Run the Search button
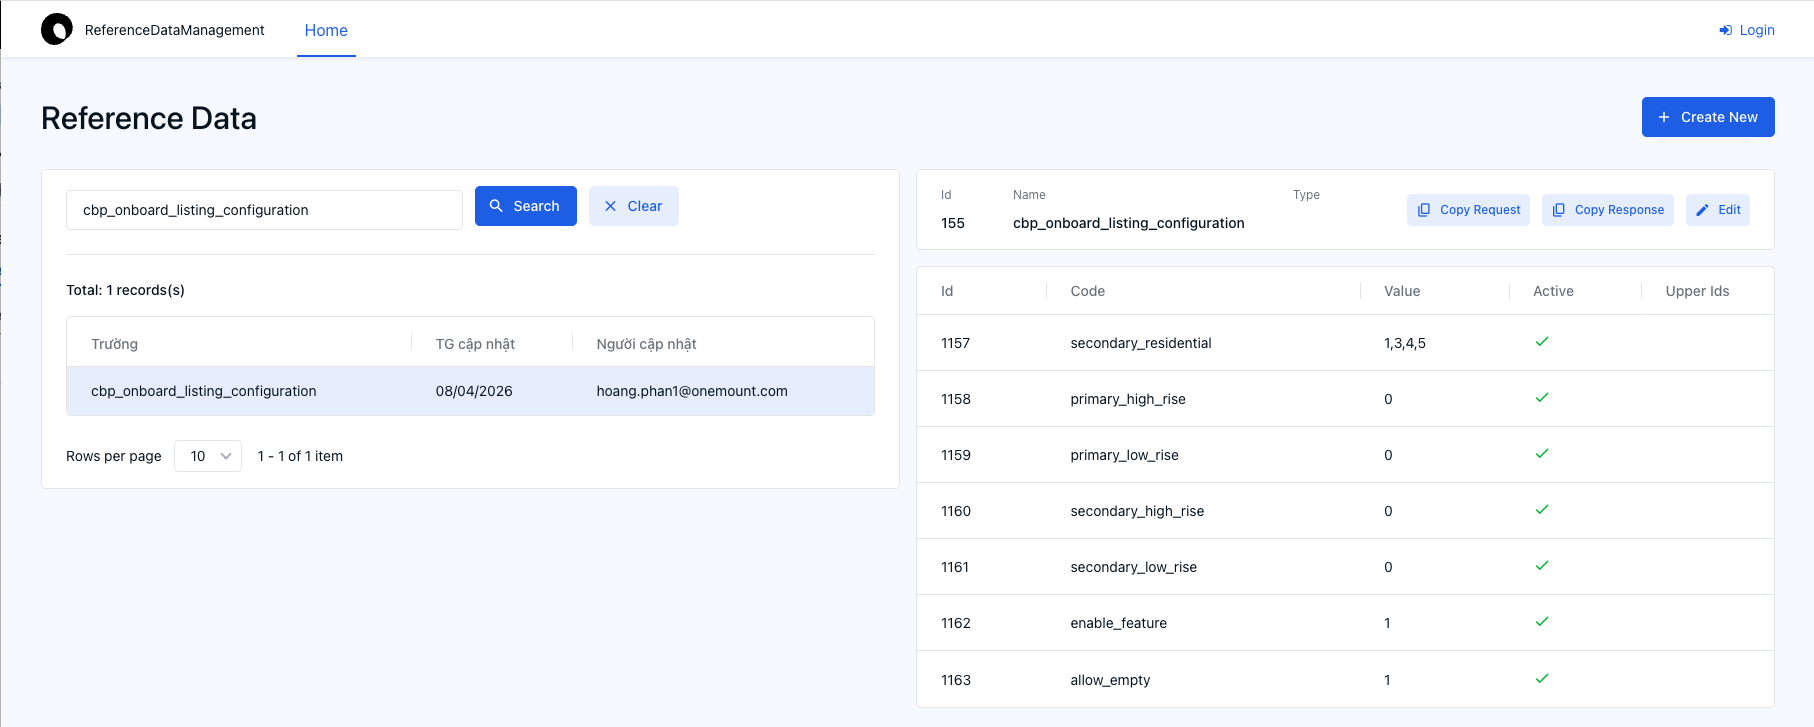The image size is (1814, 727). pos(526,206)
